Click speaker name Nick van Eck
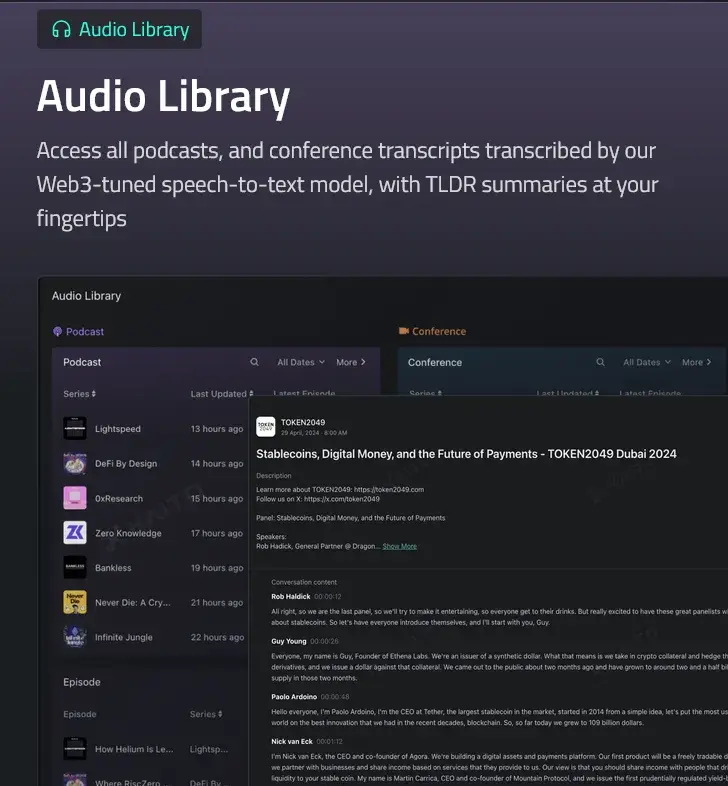 292,741
